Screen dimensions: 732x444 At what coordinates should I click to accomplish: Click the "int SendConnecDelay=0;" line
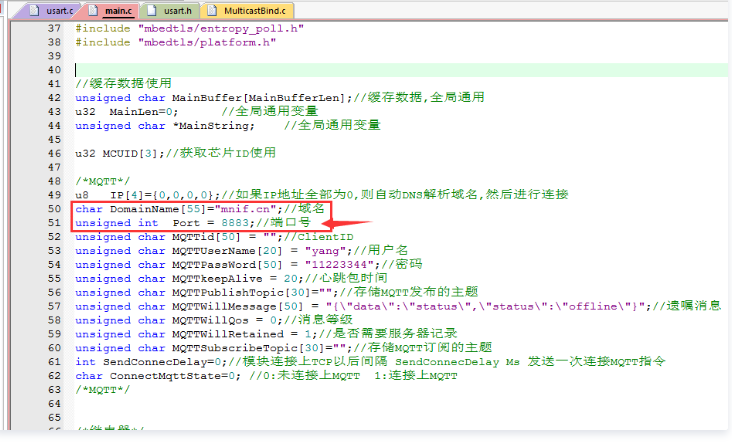point(370,362)
